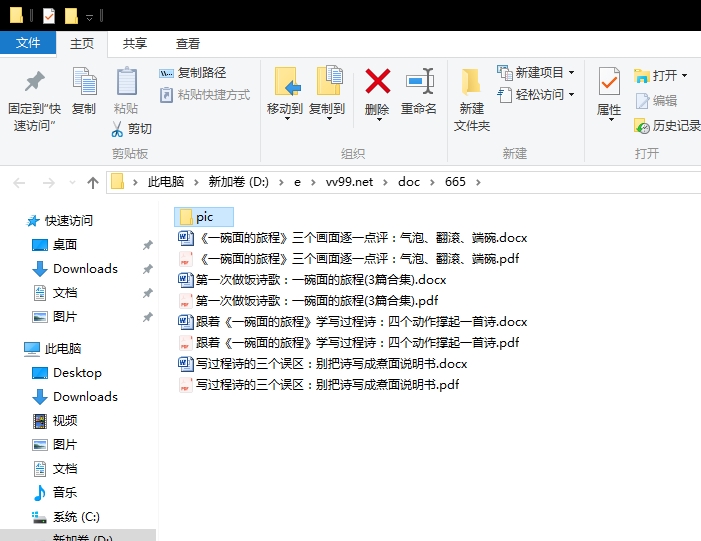Switch to the View tab
This screenshot has height=541, width=701.
coord(187,44)
